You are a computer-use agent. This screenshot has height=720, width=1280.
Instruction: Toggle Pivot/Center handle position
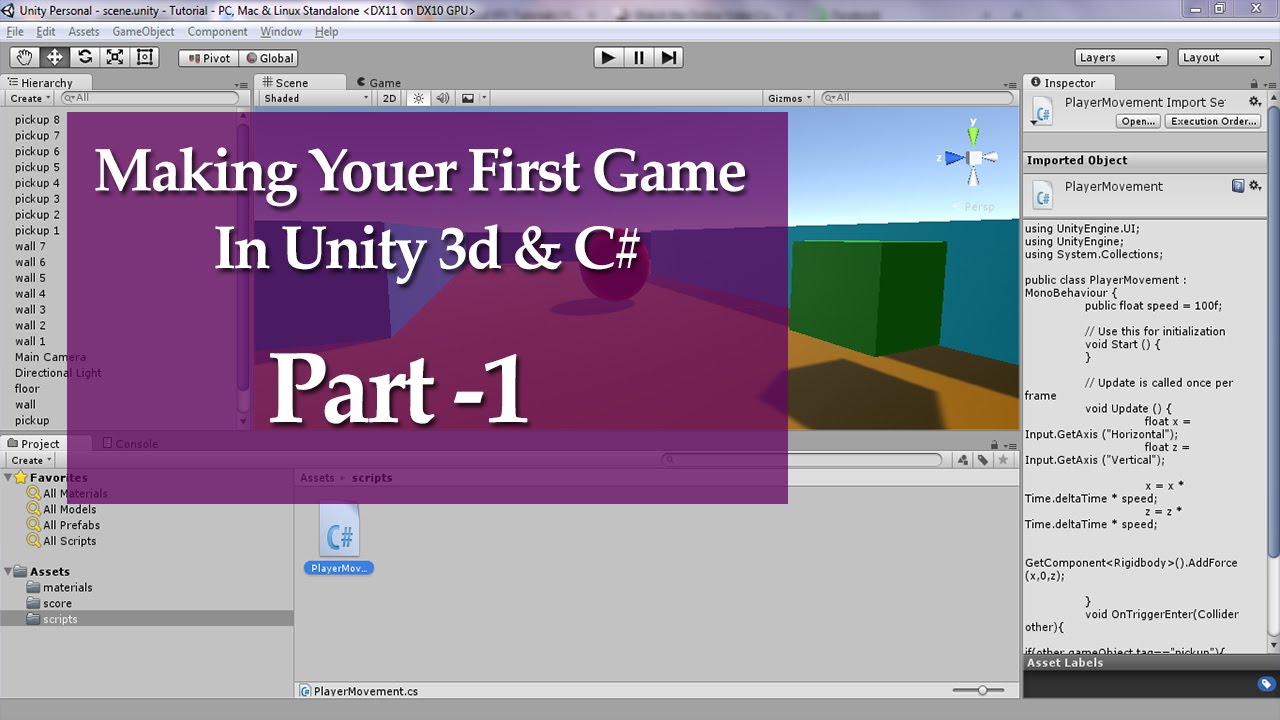click(209, 58)
